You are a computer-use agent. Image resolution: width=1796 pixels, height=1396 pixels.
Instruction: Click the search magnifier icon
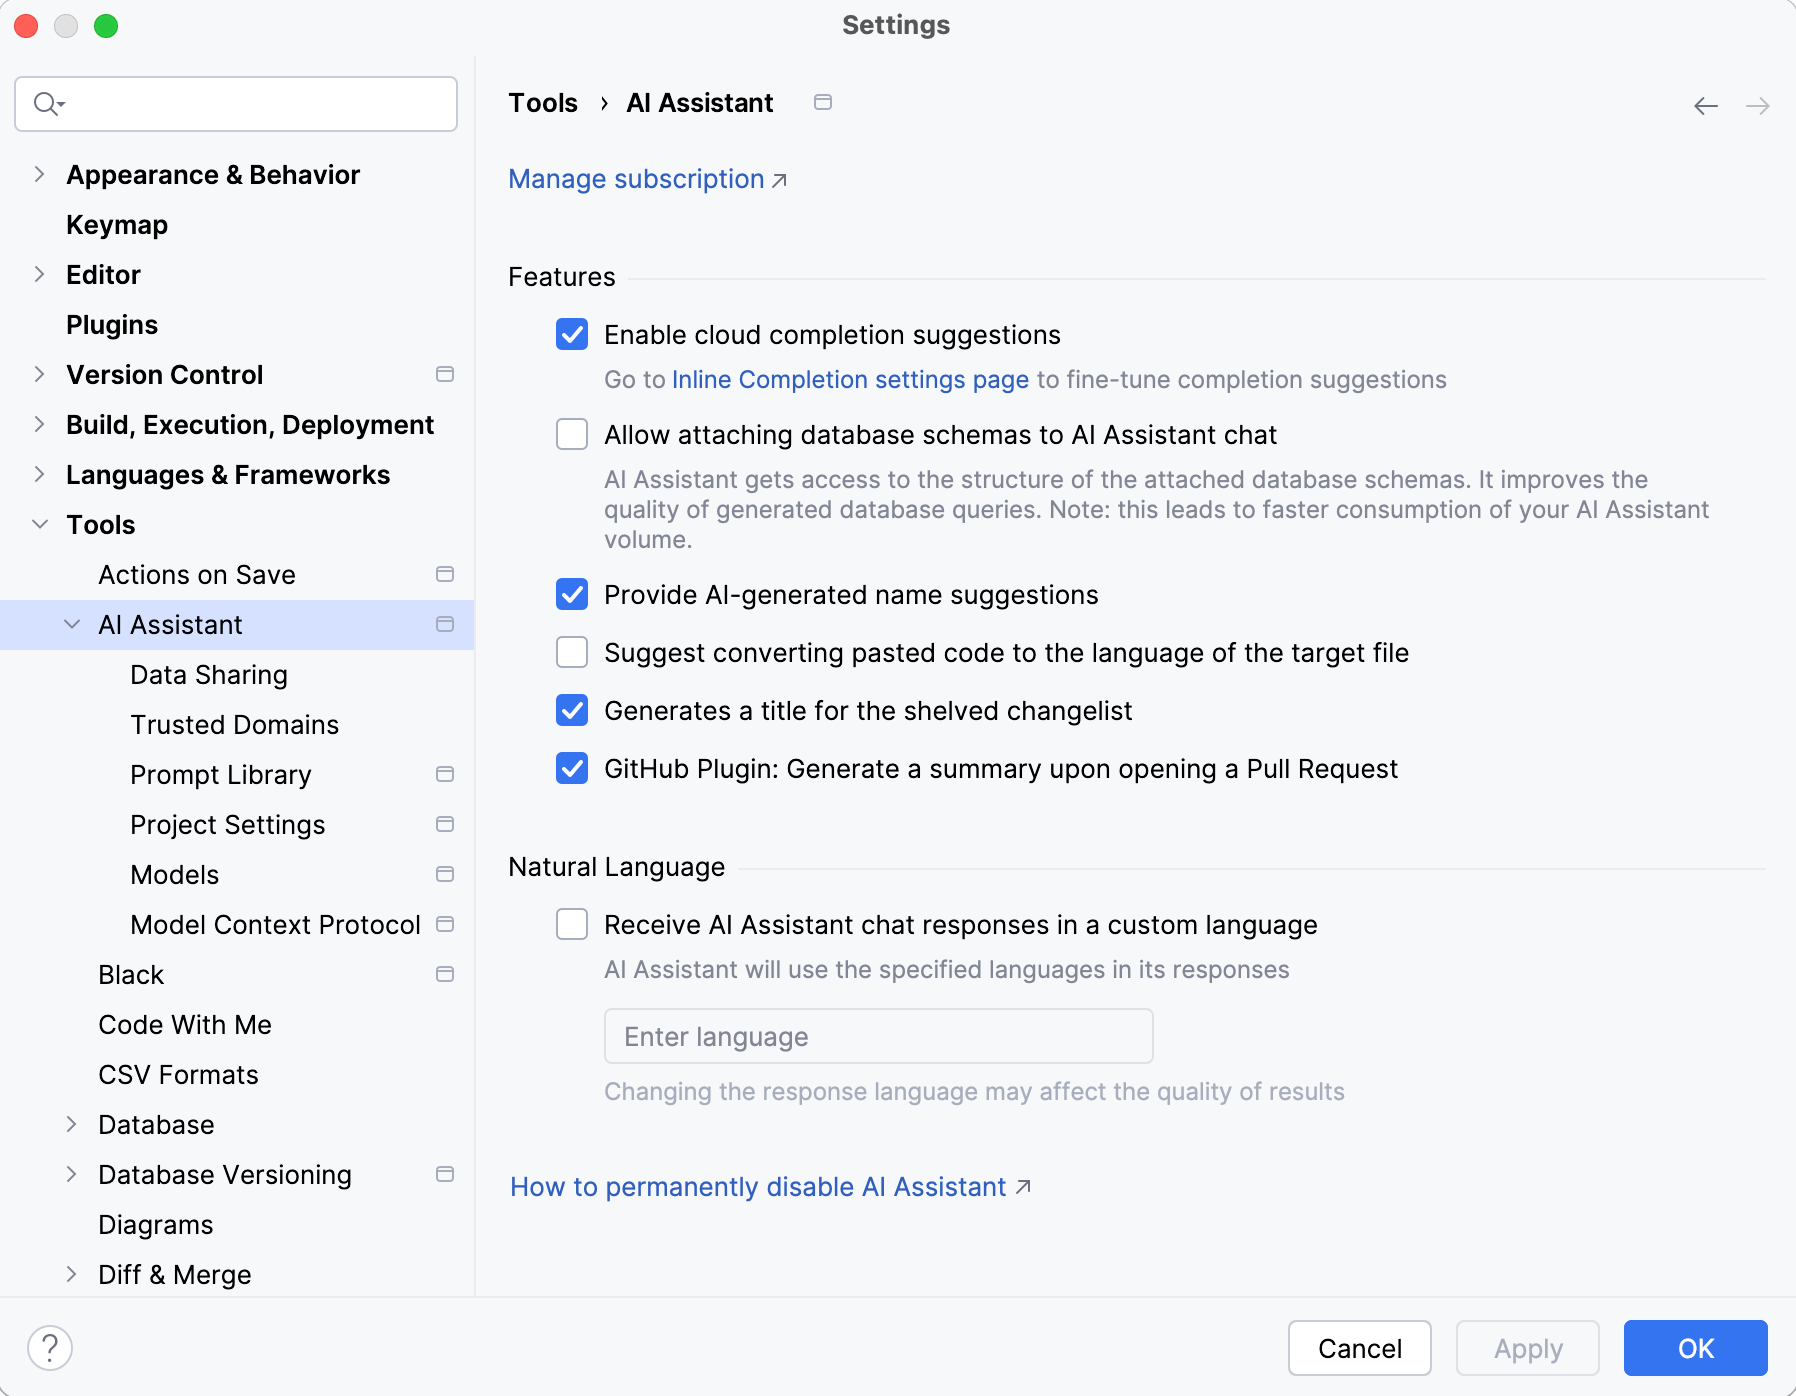click(x=47, y=104)
